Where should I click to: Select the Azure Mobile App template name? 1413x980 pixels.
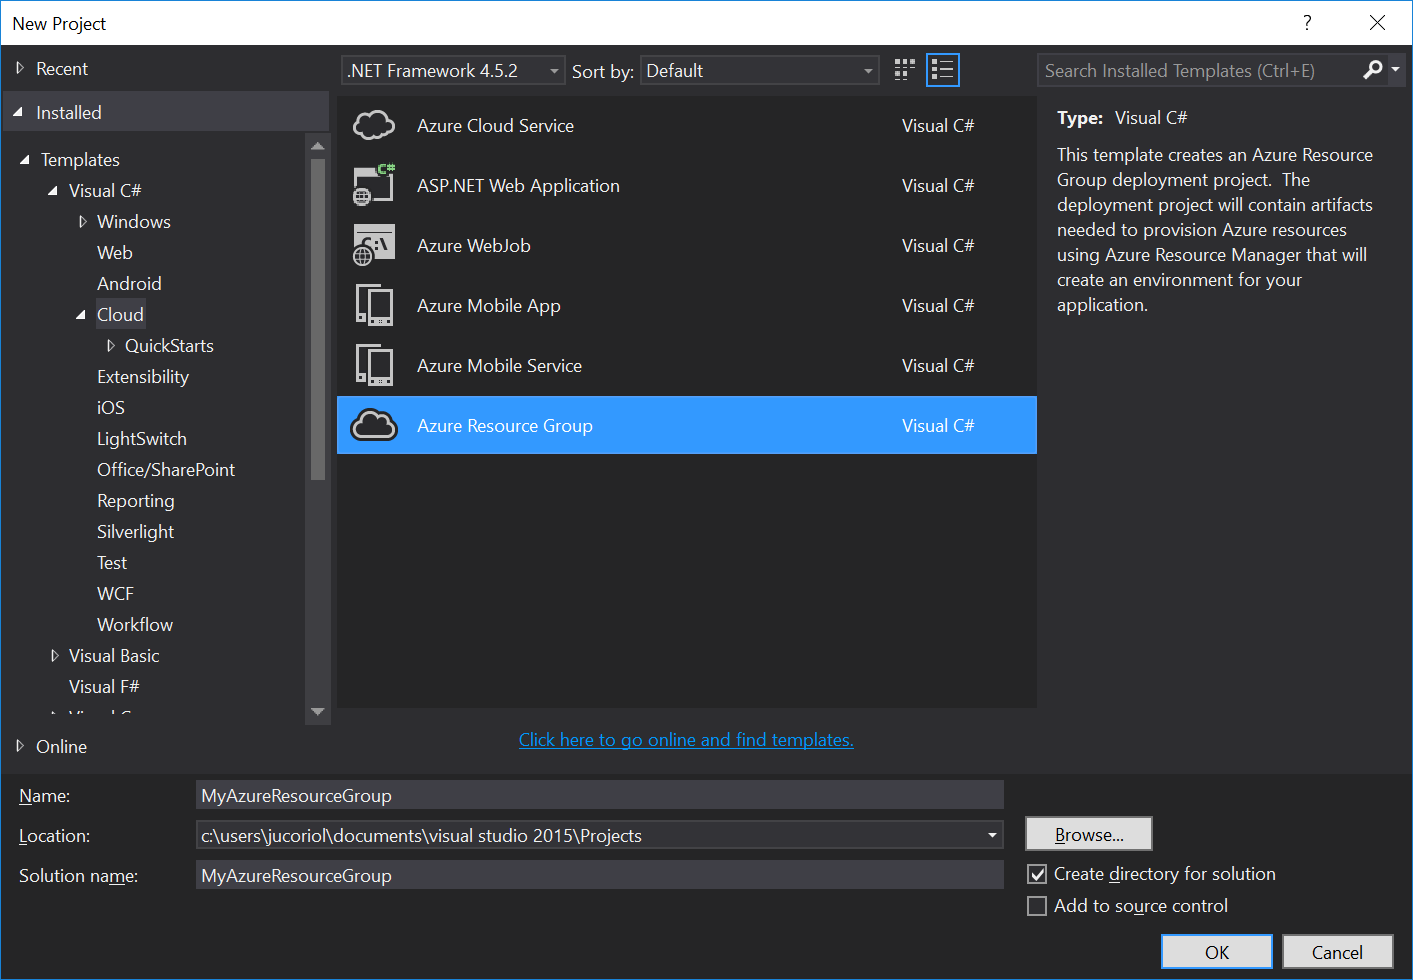488,305
